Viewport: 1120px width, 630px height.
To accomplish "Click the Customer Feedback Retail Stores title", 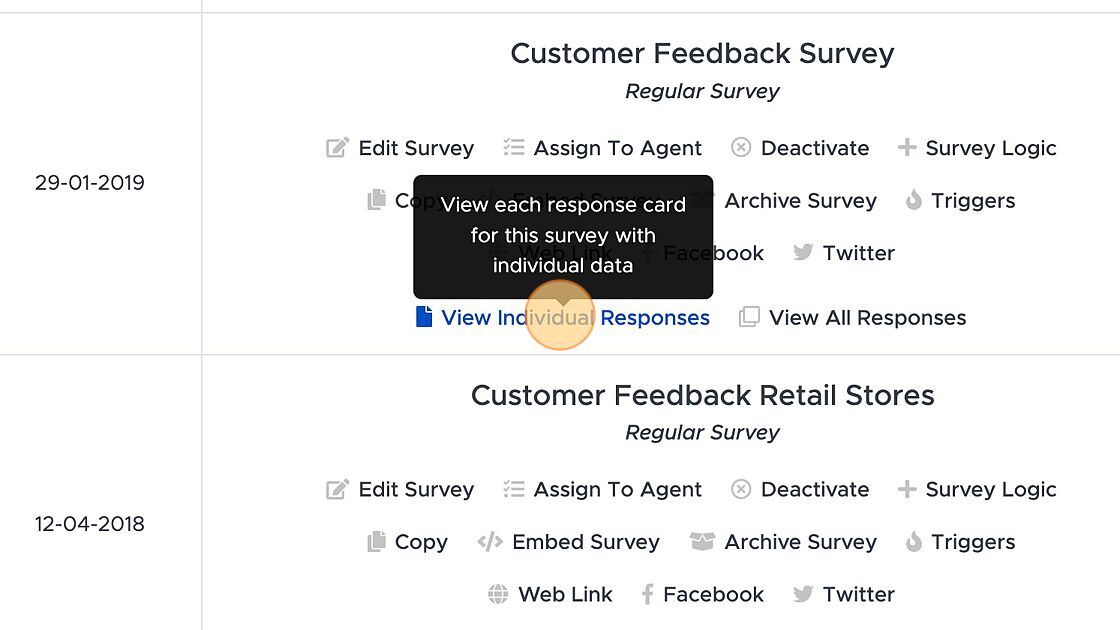I will (702, 395).
